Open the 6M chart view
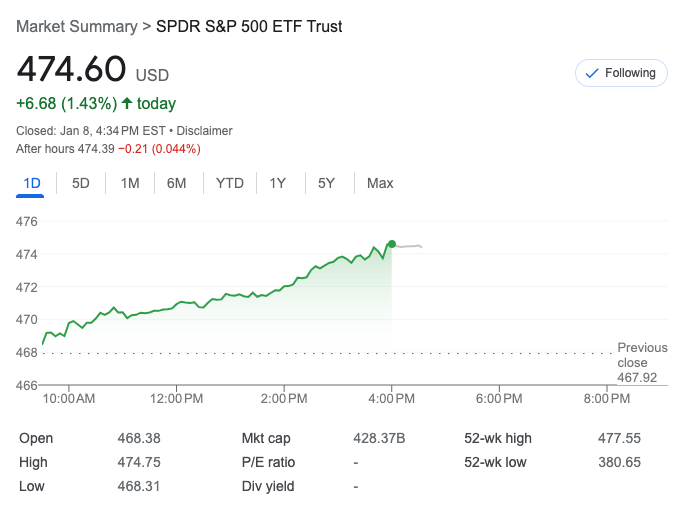Screen dimensions: 682x507 tap(177, 183)
